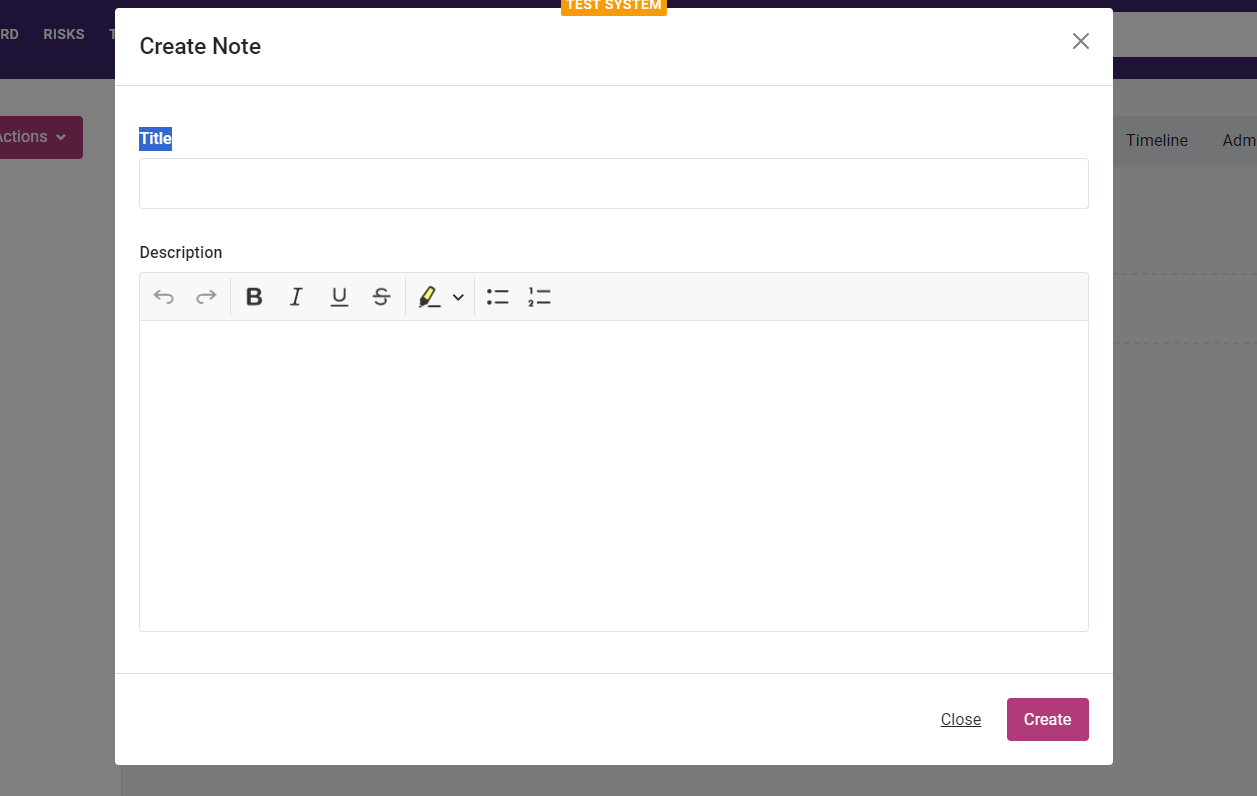Image resolution: width=1257 pixels, height=796 pixels.
Task: Toggle italic formatting
Action: pyautogui.click(x=296, y=297)
